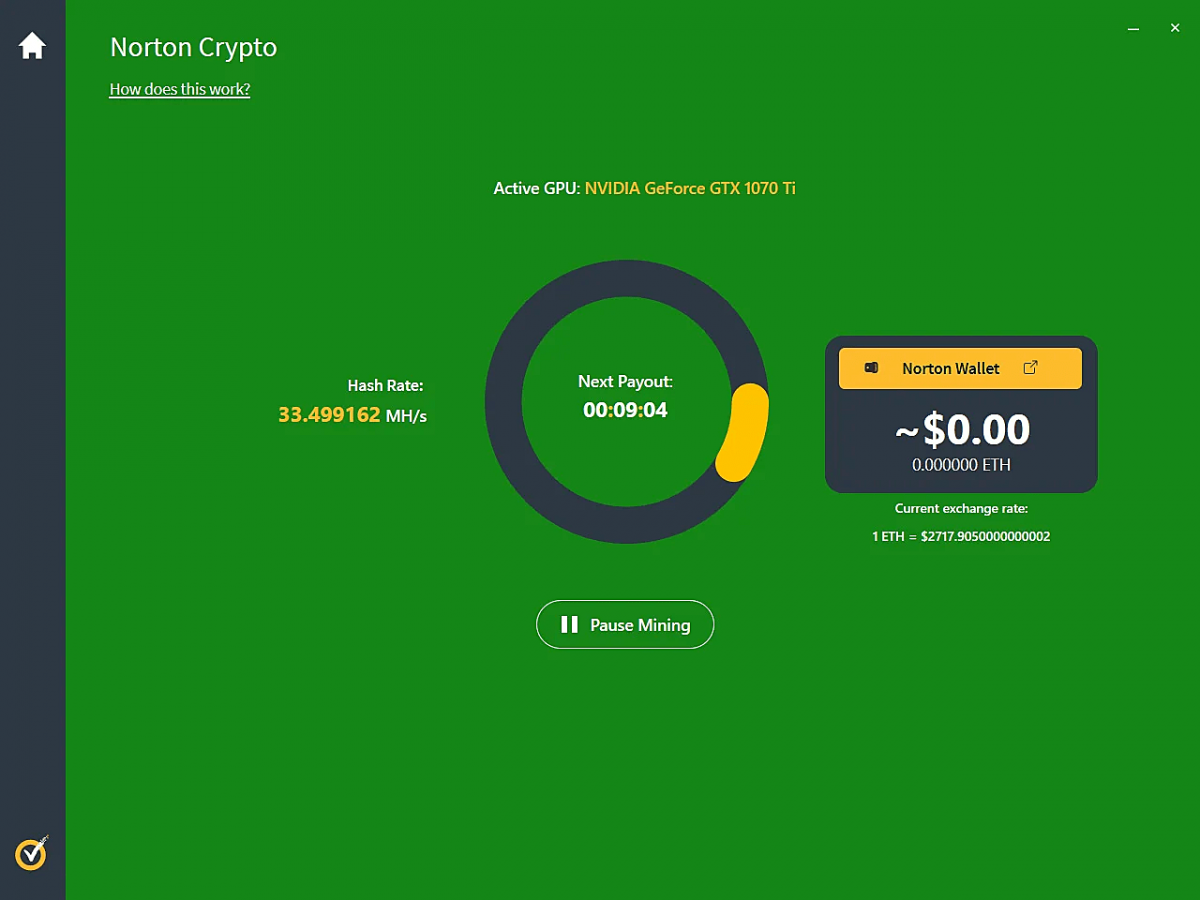Image resolution: width=1200 pixels, height=900 pixels.
Task: Minimize the Norton Crypto window
Action: click(1133, 29)
